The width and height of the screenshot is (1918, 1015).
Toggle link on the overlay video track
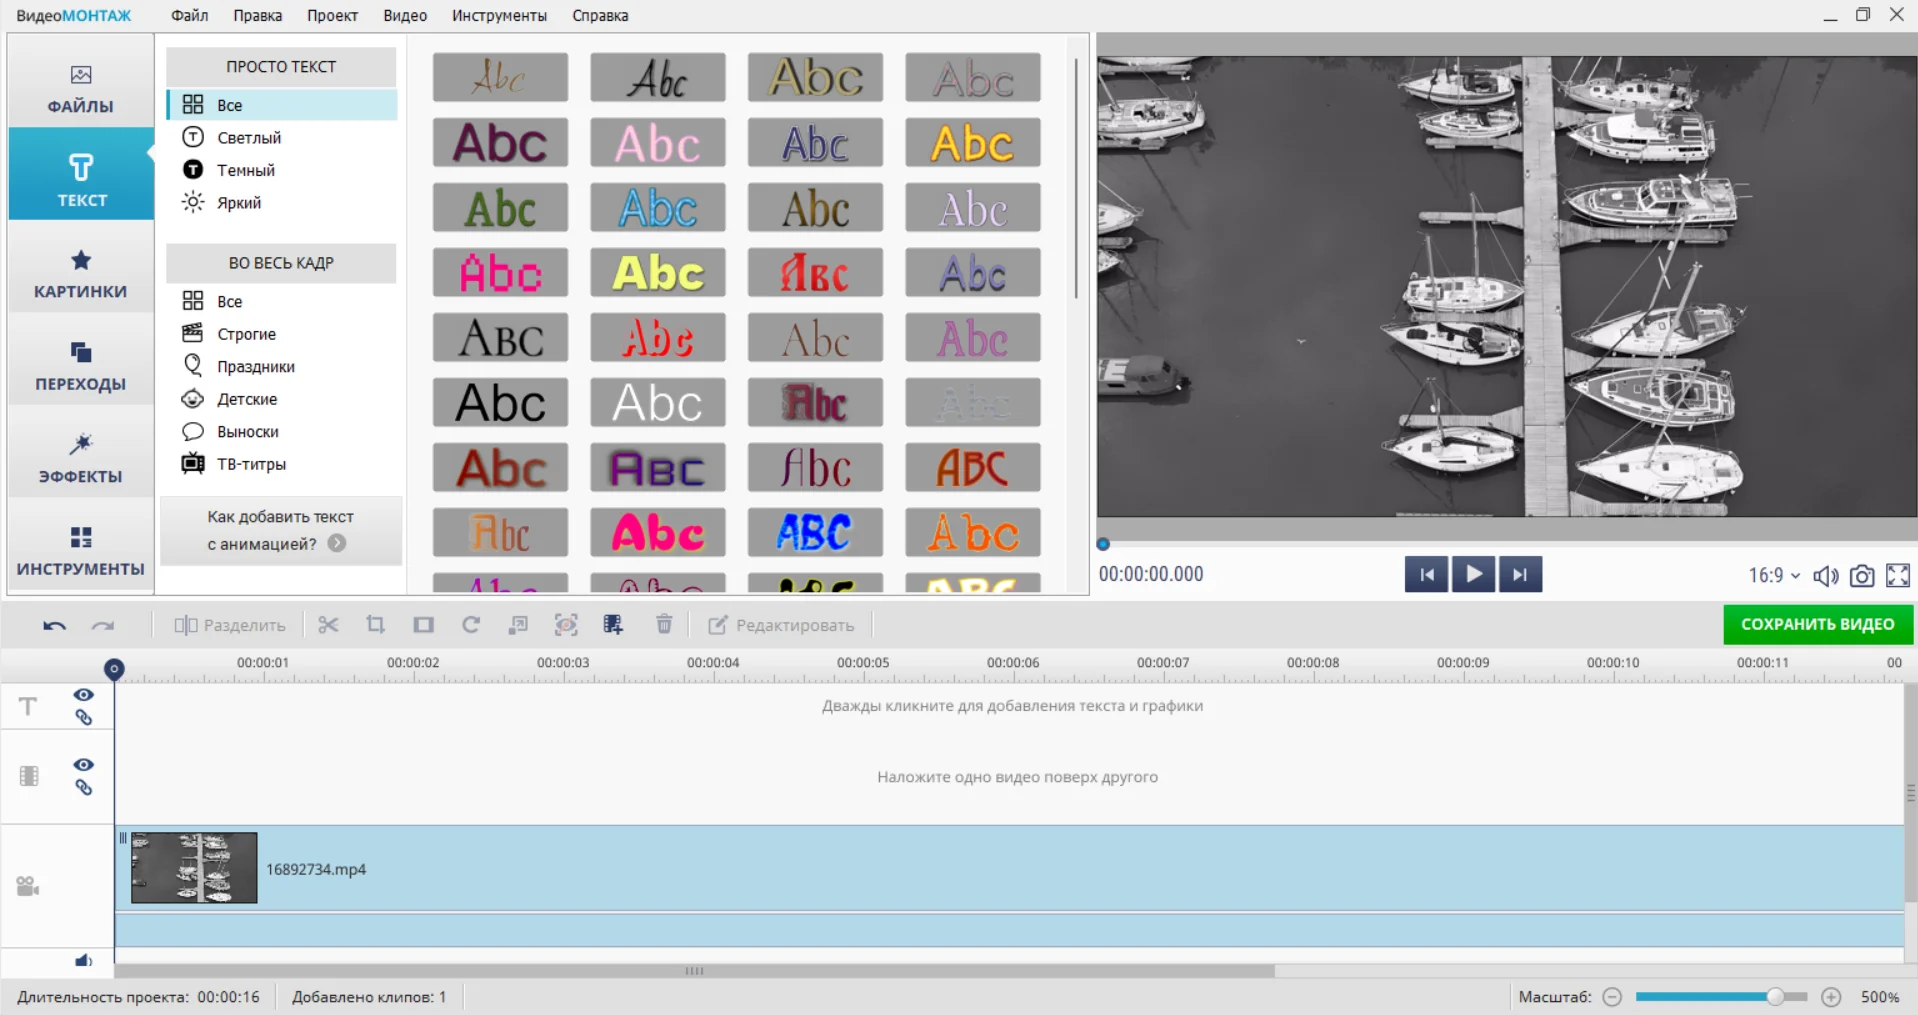[x=84, y=787]
